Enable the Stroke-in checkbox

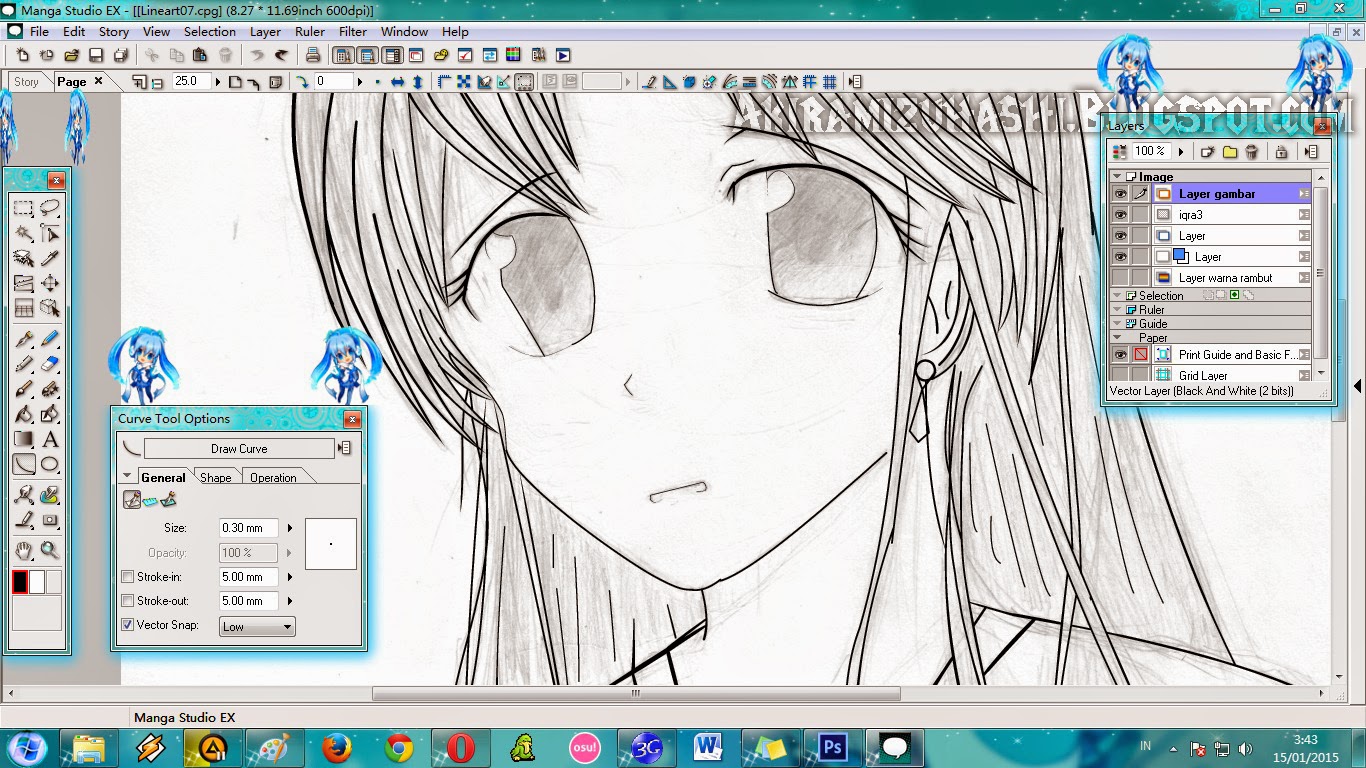click(x=127, y=577)
